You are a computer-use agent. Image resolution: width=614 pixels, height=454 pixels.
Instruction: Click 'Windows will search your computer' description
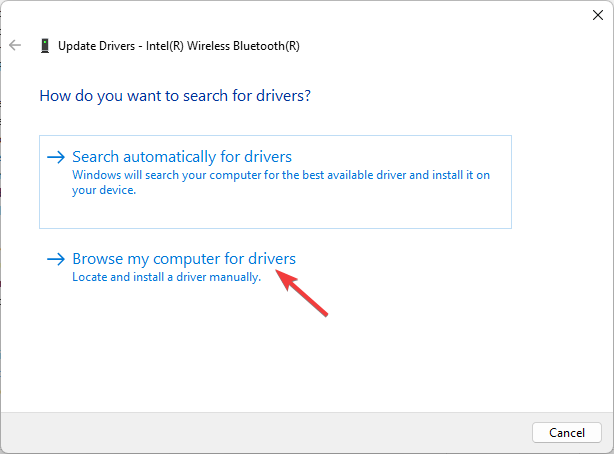coord(281,182)
